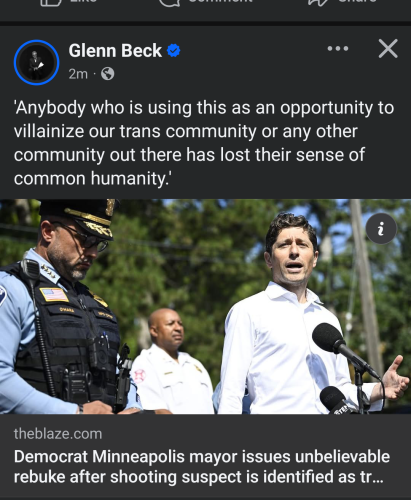Hide this post with the X icon

[388, 49]
